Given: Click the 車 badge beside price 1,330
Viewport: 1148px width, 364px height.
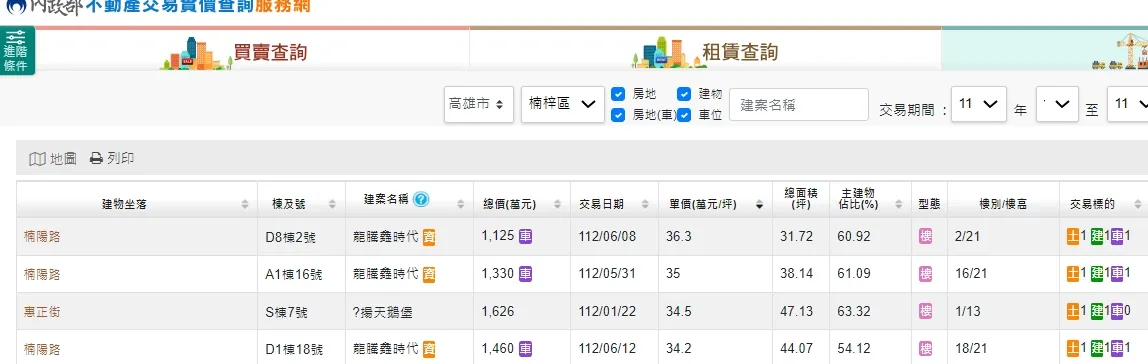Looking at the screenshot, I should coord(526,274).
